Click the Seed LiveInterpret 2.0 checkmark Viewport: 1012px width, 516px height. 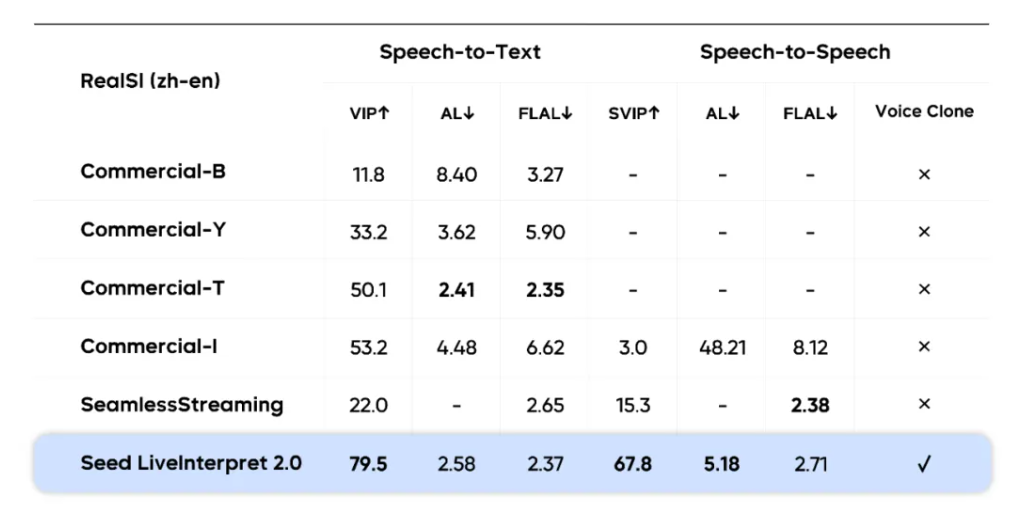pyautogui.click(x=924, y=464)
